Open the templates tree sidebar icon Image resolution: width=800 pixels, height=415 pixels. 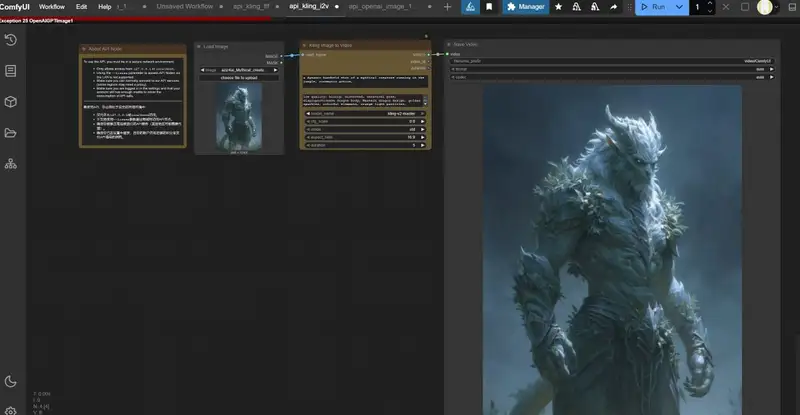tap(11, 164)
